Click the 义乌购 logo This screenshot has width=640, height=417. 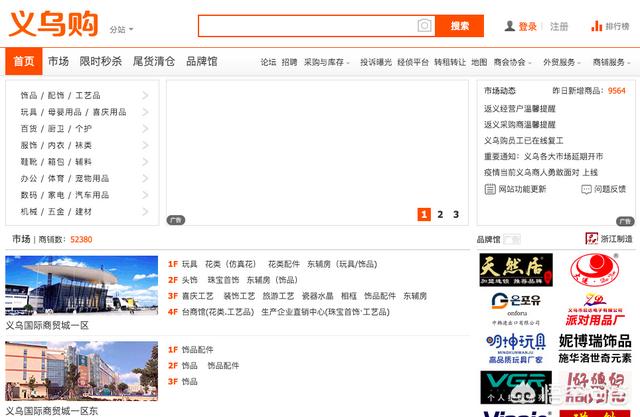pyautogui.click(x=53, y=24)
